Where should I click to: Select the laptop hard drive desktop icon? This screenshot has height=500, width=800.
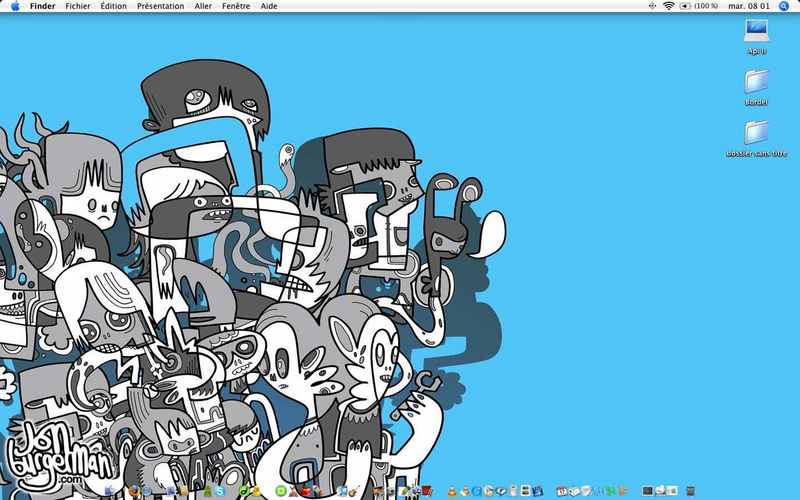pos(756,31)
